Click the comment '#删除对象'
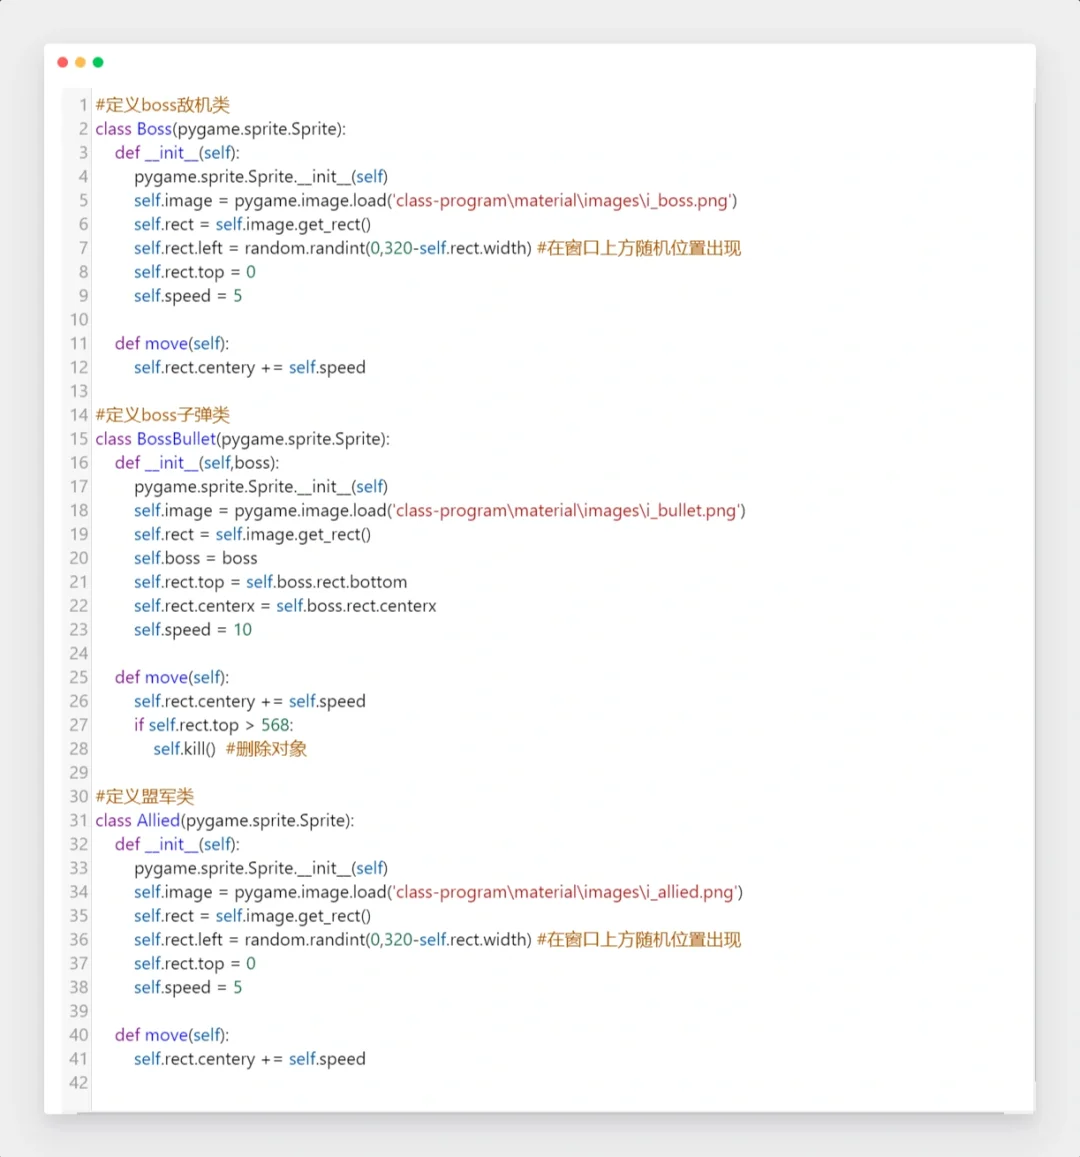The width and height of the screenshot is (1080, 1157). (x=266, y=749)
